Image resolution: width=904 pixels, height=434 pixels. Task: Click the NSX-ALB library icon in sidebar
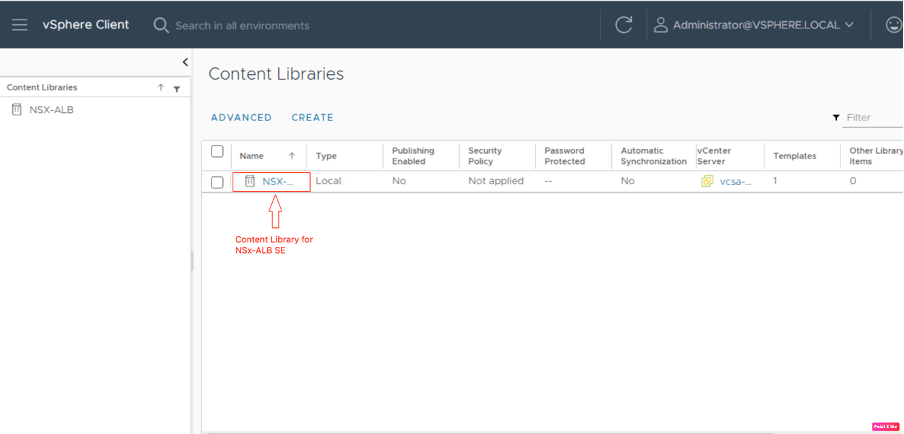point(16,110)
